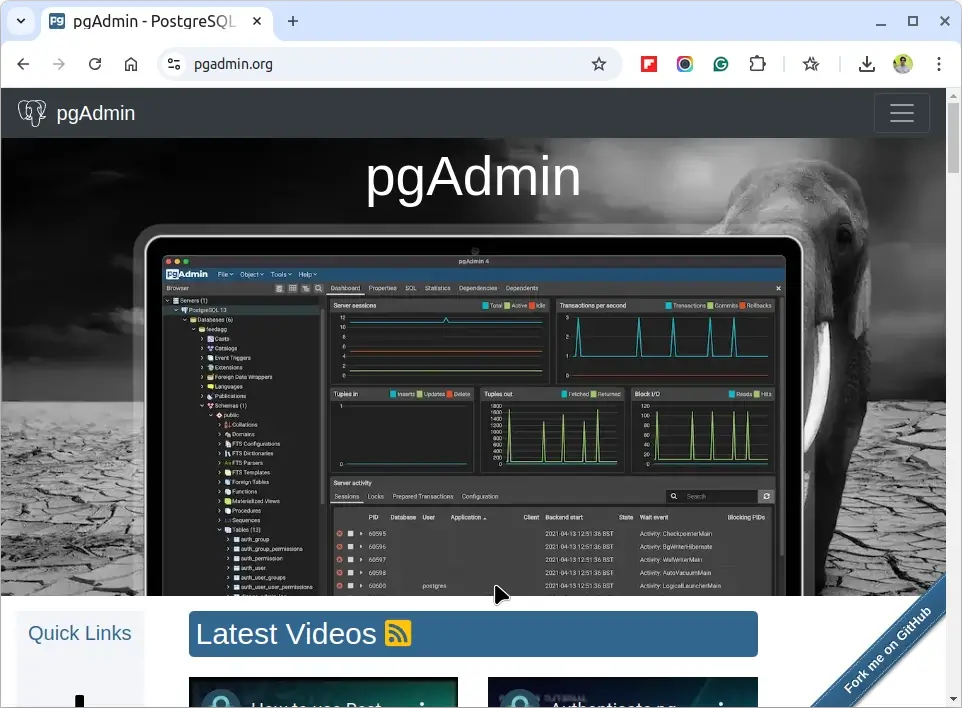Click the vertical scrollbar thumb
This screenshot has width=962, height=708.
click(953, 138)
